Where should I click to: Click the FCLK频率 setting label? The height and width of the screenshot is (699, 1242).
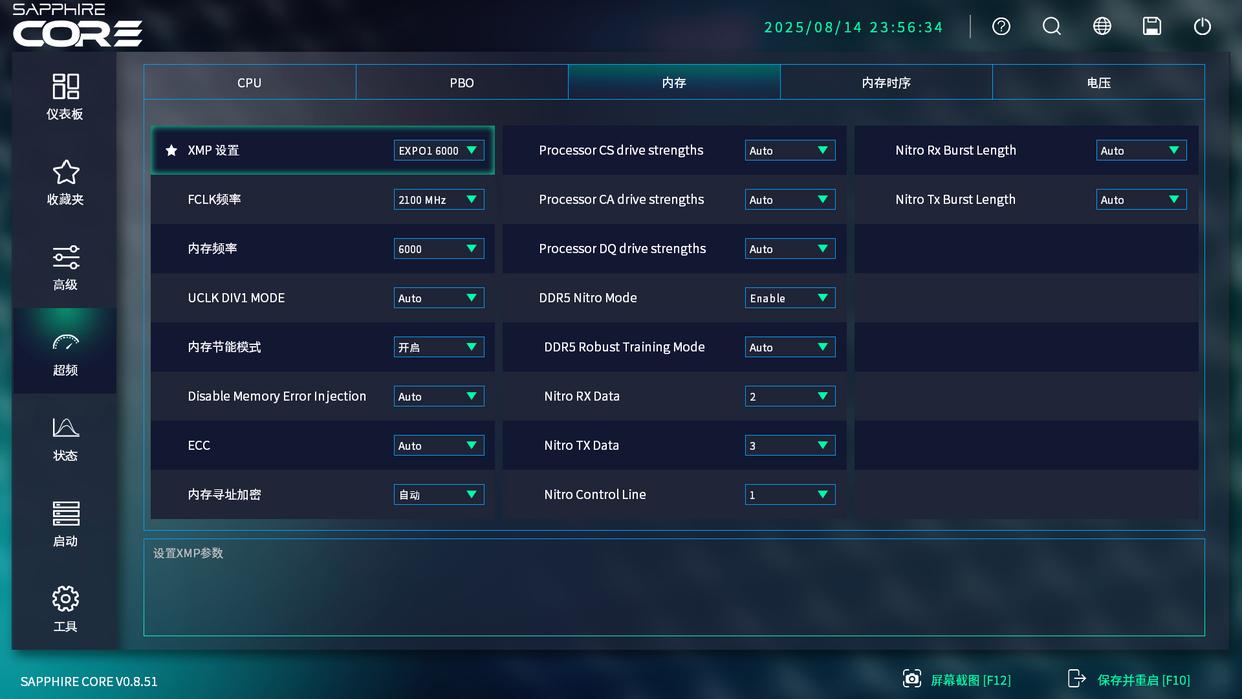[x=214, y=199]
